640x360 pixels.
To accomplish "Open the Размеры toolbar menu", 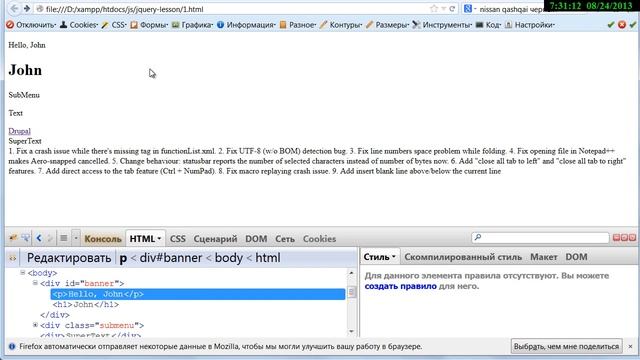I will (387, 25).
